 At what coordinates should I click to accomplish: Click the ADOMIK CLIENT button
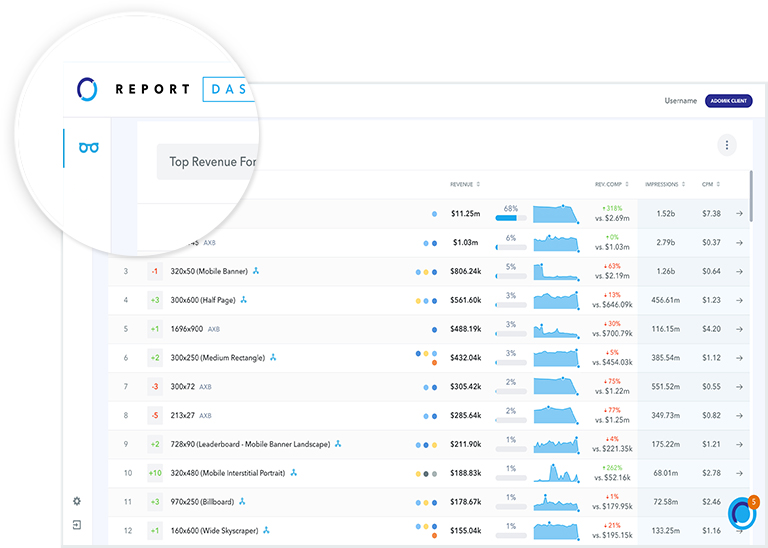tap(728, 101)
